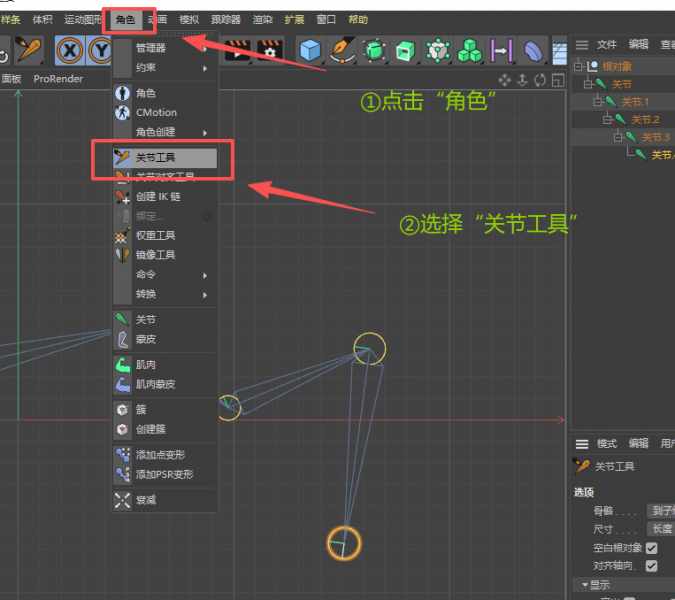Viewport: 675px width, 600px height.
Task: Toggle the 空白根对象 checkbox
Action: pos(652,548)
